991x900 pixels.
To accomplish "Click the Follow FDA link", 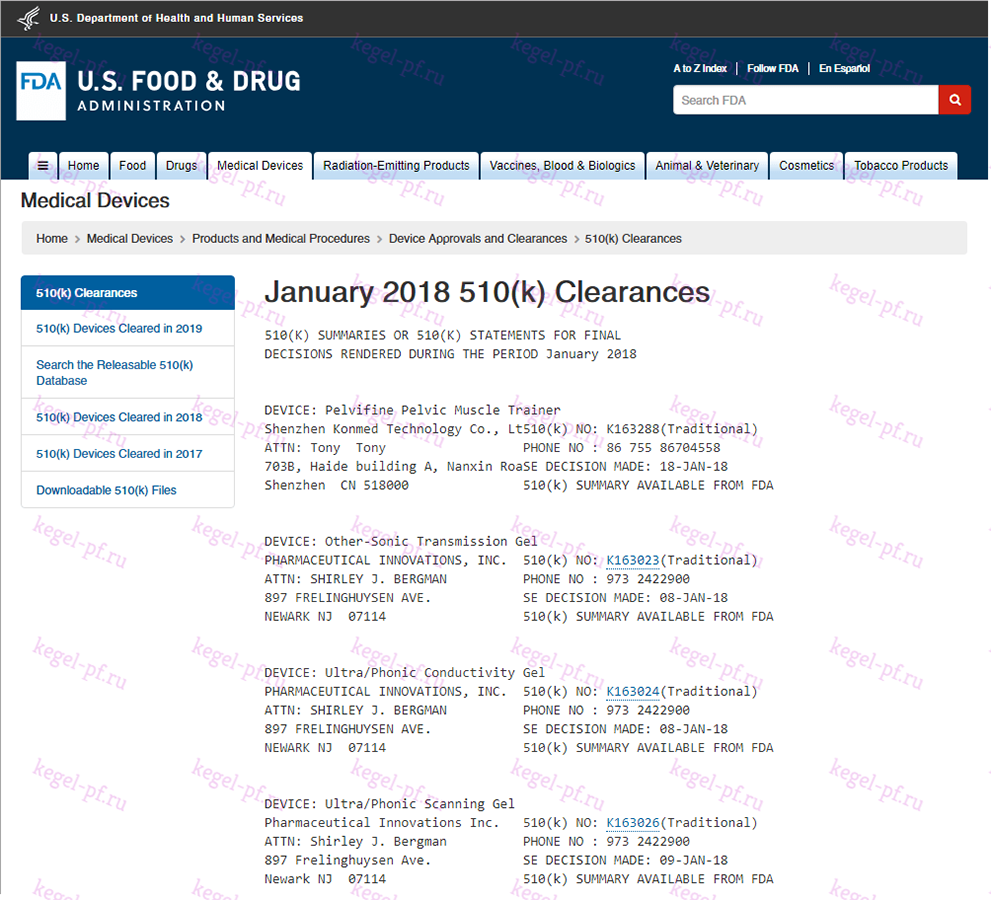I will (x=772, y=68).
